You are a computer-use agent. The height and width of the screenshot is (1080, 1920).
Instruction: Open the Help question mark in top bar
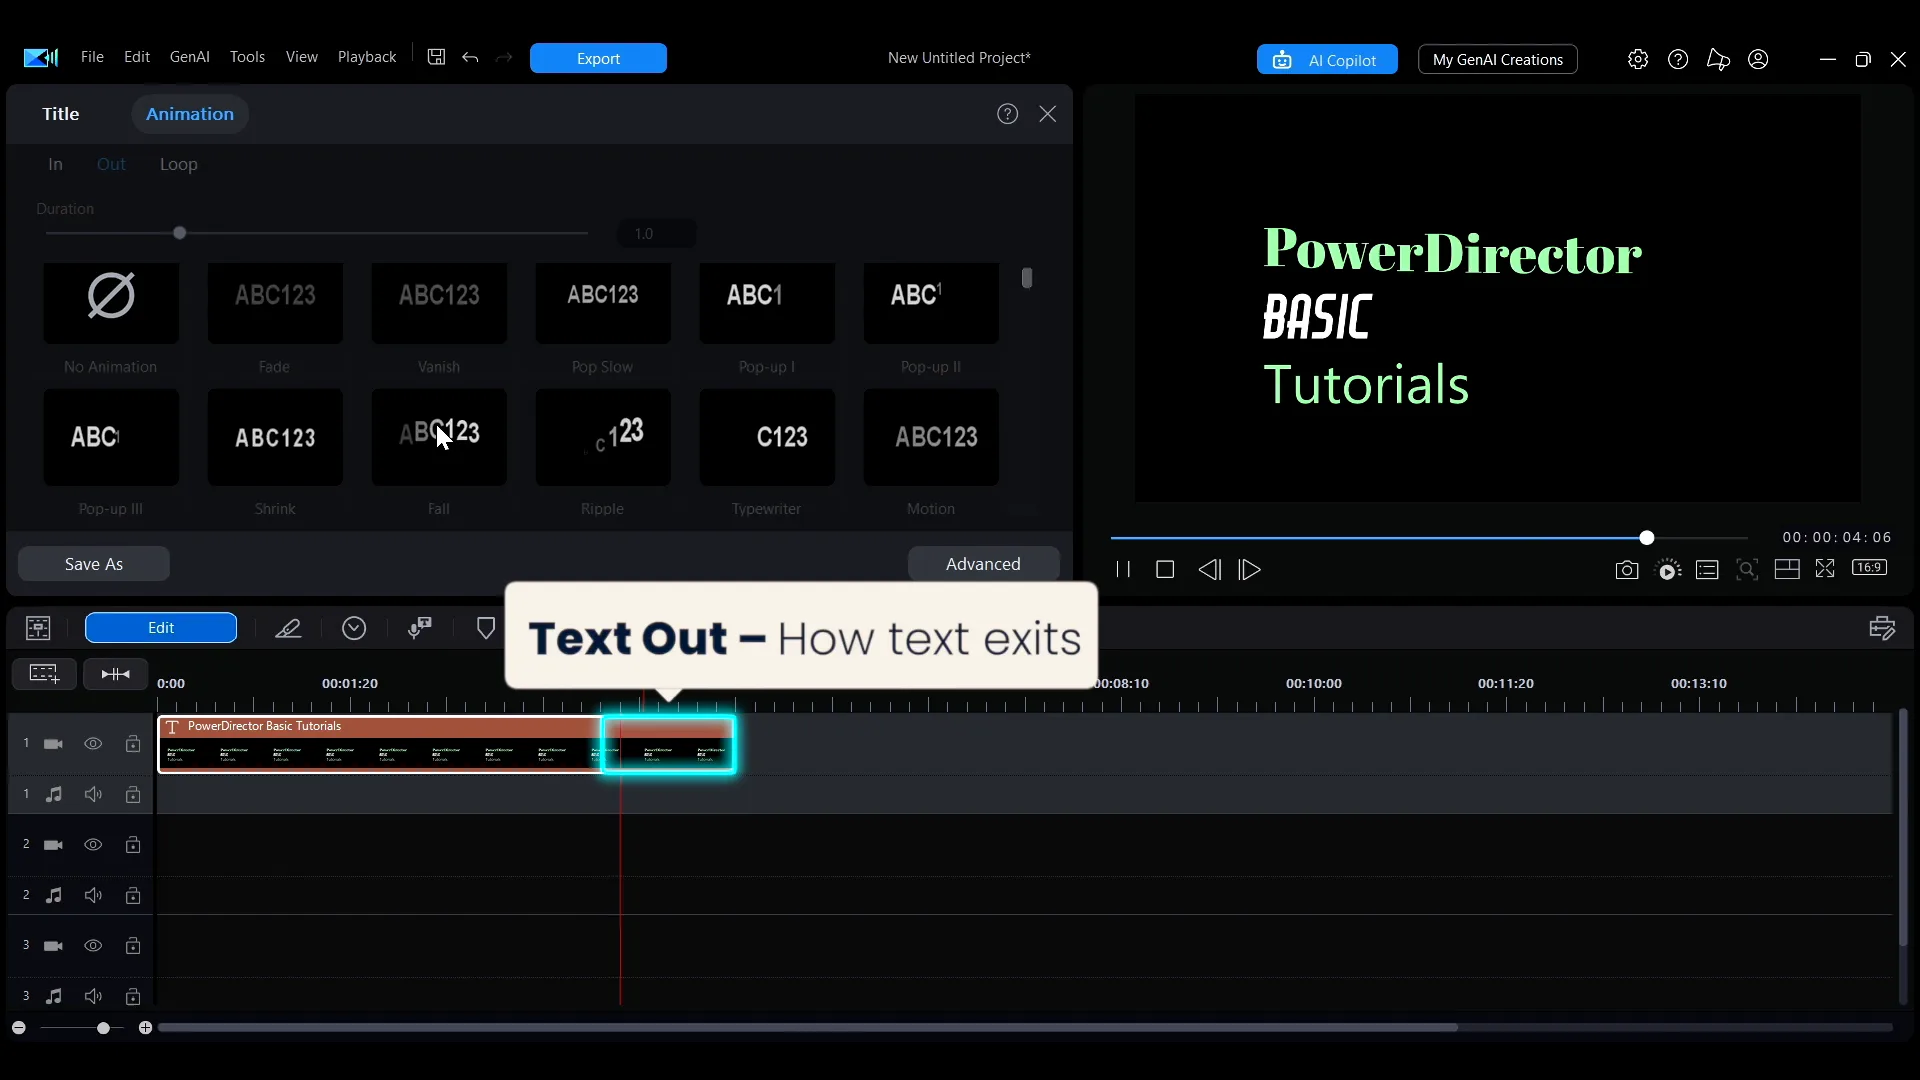(1678, 59)
